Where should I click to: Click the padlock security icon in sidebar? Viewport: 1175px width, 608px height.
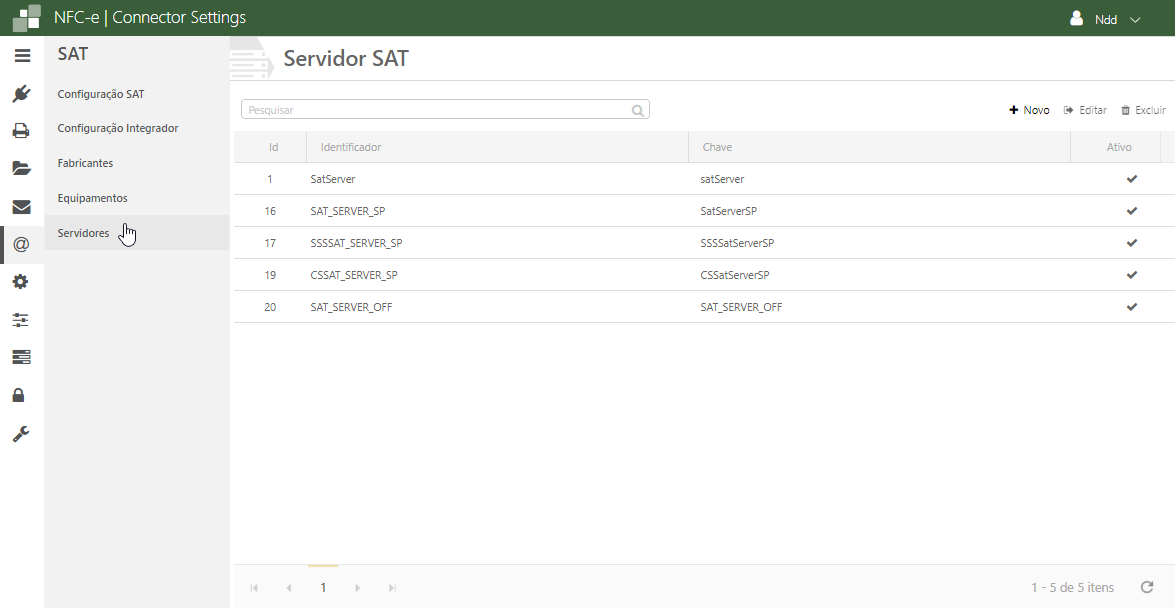pyautogui.click(x=19, y=395)
